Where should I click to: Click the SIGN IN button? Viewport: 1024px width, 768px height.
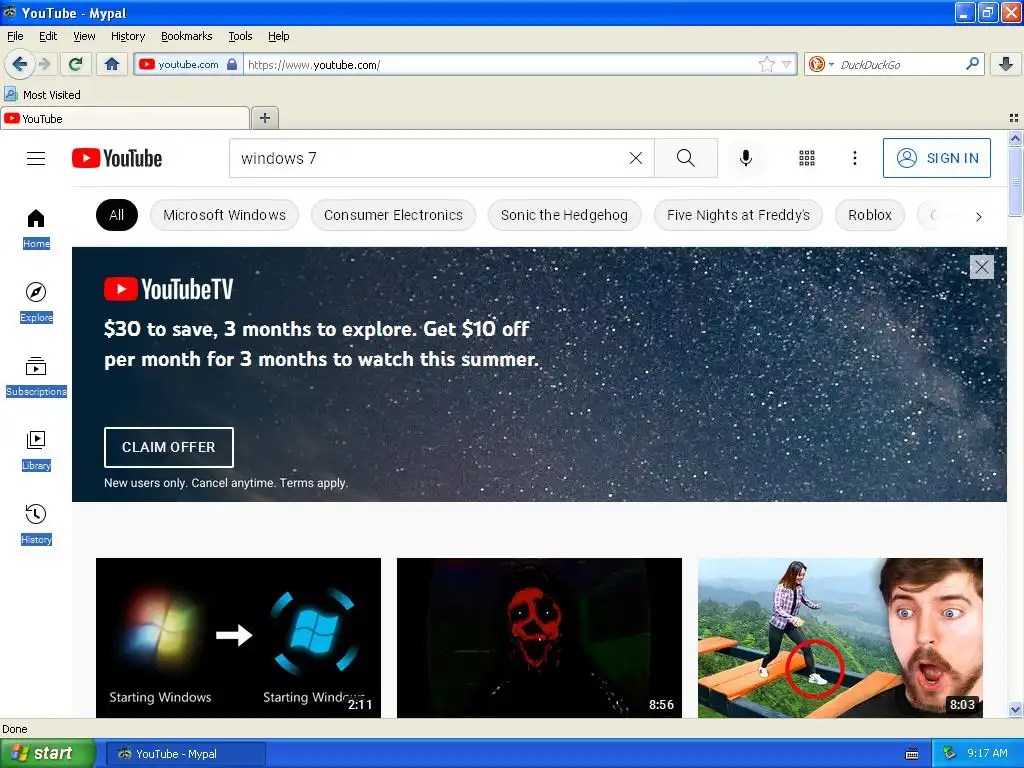[x=936, y=158]
